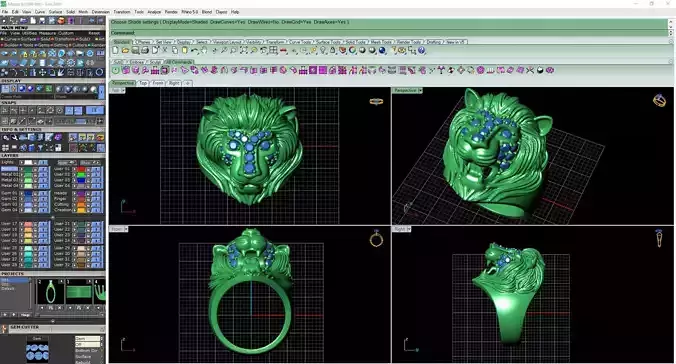
Task: Switch to the Curve Tools tab
Action: point(300,42)
